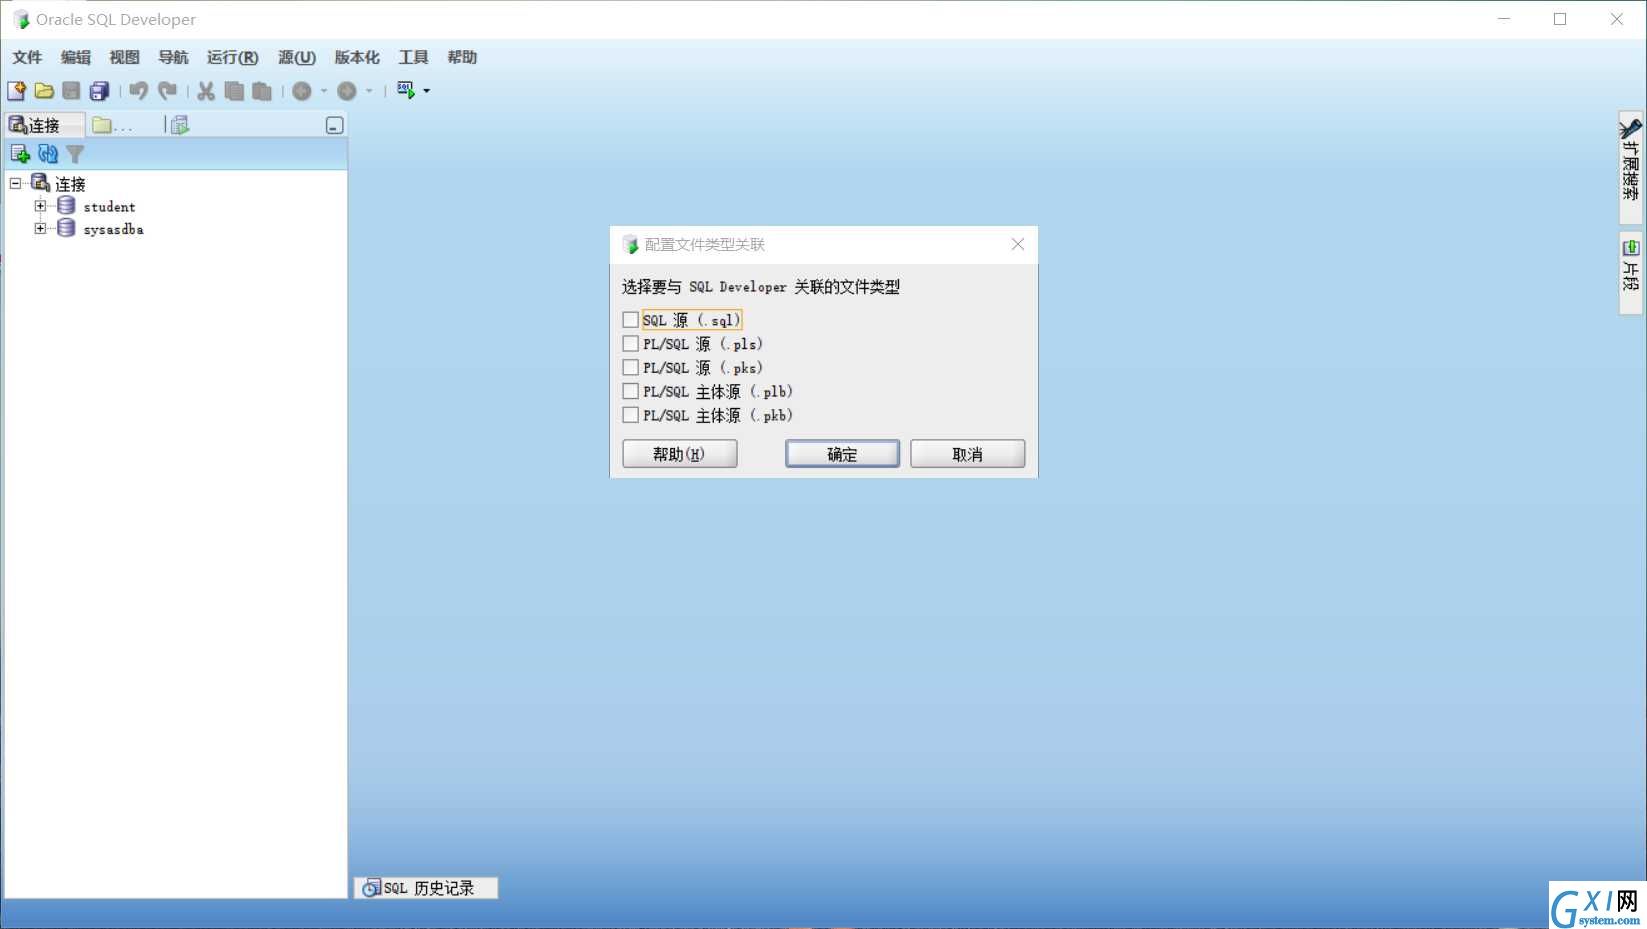Click the Redo toolbar icon
Image resolution: width=1647 pixels, height=929 pixels.
coord(168,91)
